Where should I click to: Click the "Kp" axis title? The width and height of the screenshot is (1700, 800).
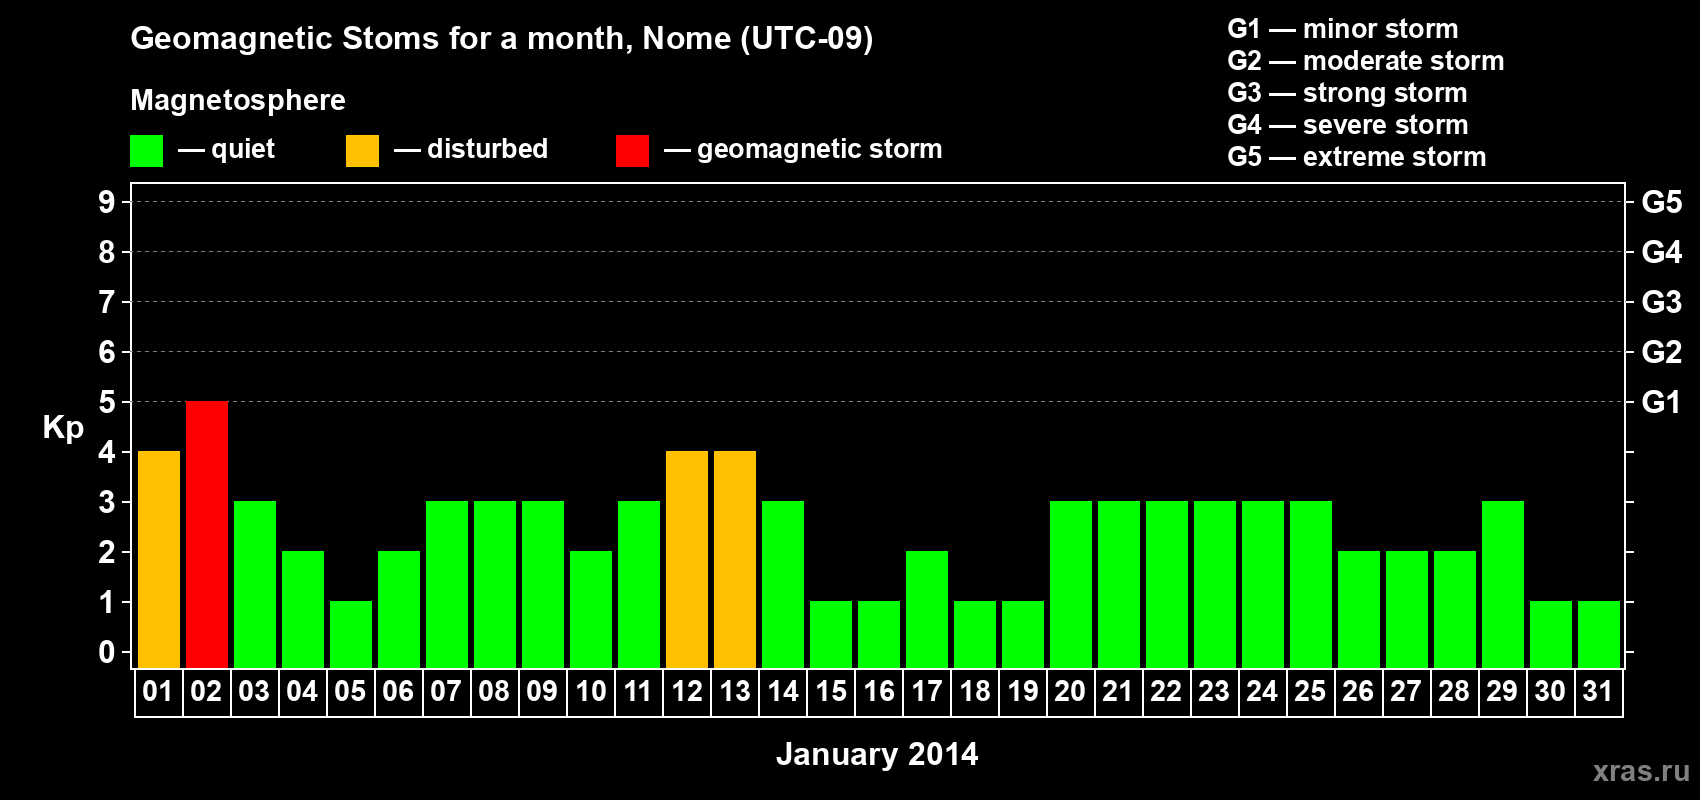click(x=63, y=428)
